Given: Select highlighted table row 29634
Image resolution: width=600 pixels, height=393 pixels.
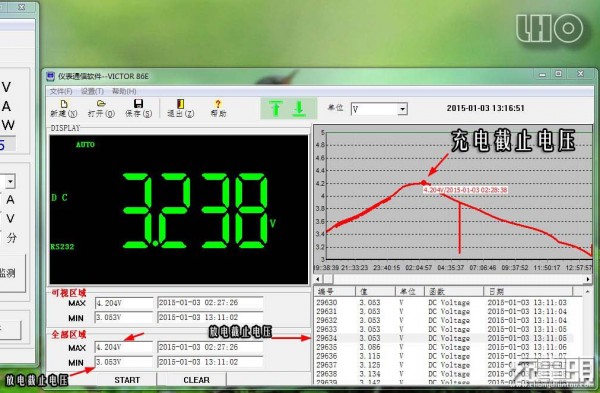Looking at the screenshot, I should 444,338.
